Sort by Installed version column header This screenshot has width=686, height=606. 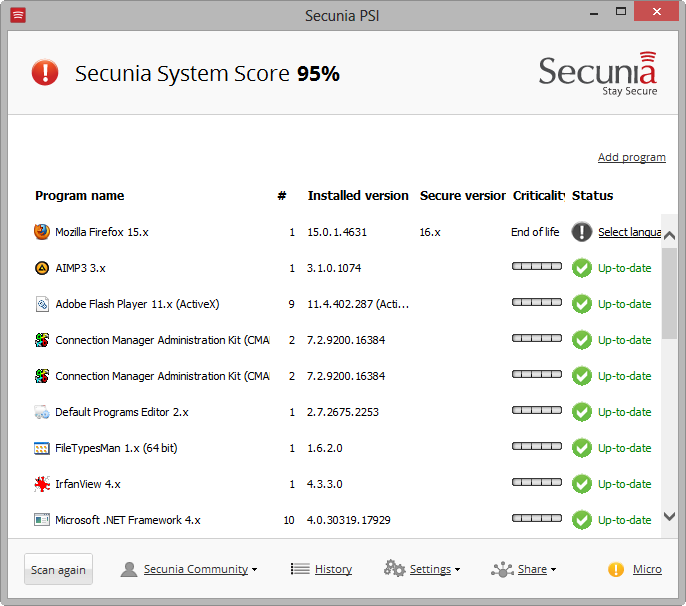tap(358, 196)
